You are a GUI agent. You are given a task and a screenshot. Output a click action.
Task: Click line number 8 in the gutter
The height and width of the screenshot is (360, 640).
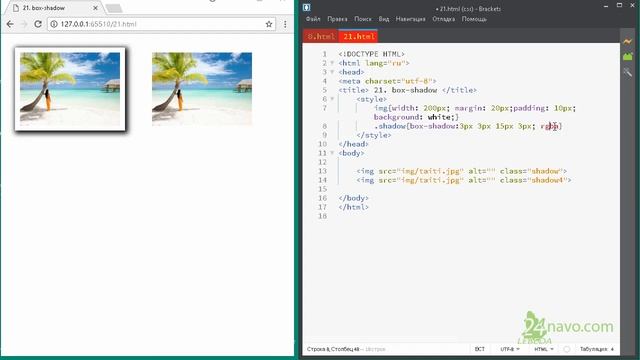coord(324,126)
